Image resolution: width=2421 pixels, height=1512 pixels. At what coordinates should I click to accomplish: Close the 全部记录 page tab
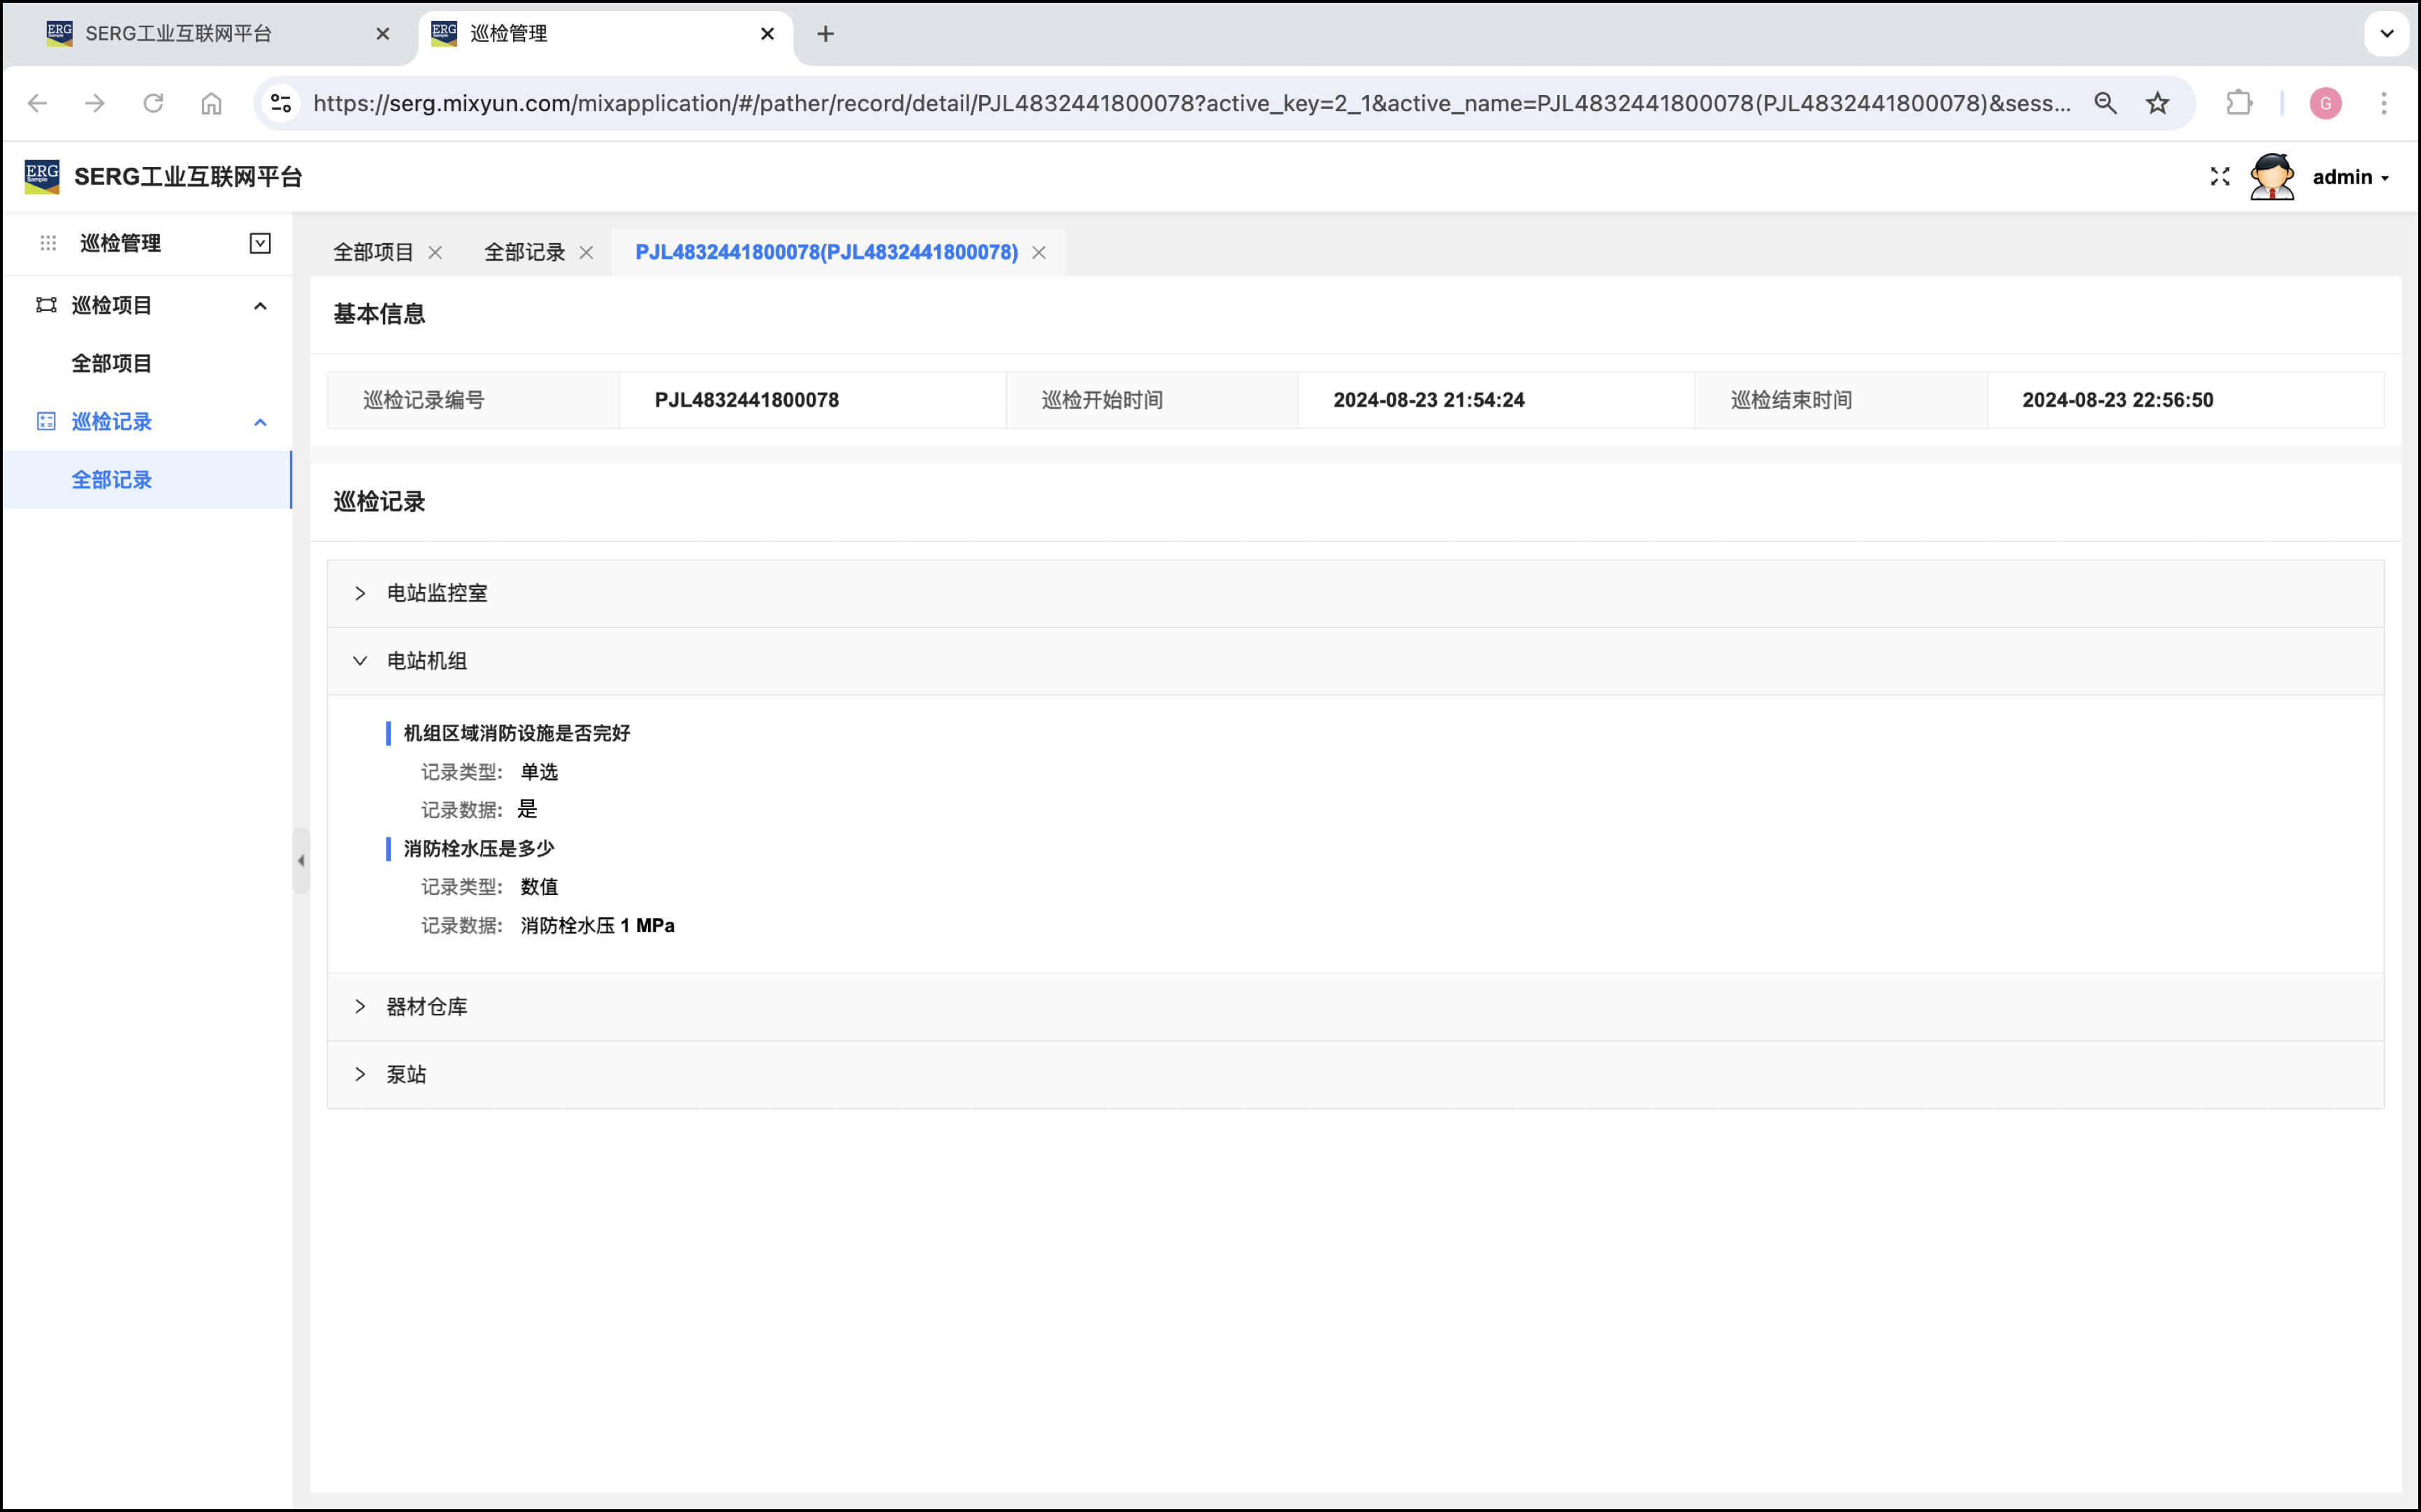(x=587, y=252)
